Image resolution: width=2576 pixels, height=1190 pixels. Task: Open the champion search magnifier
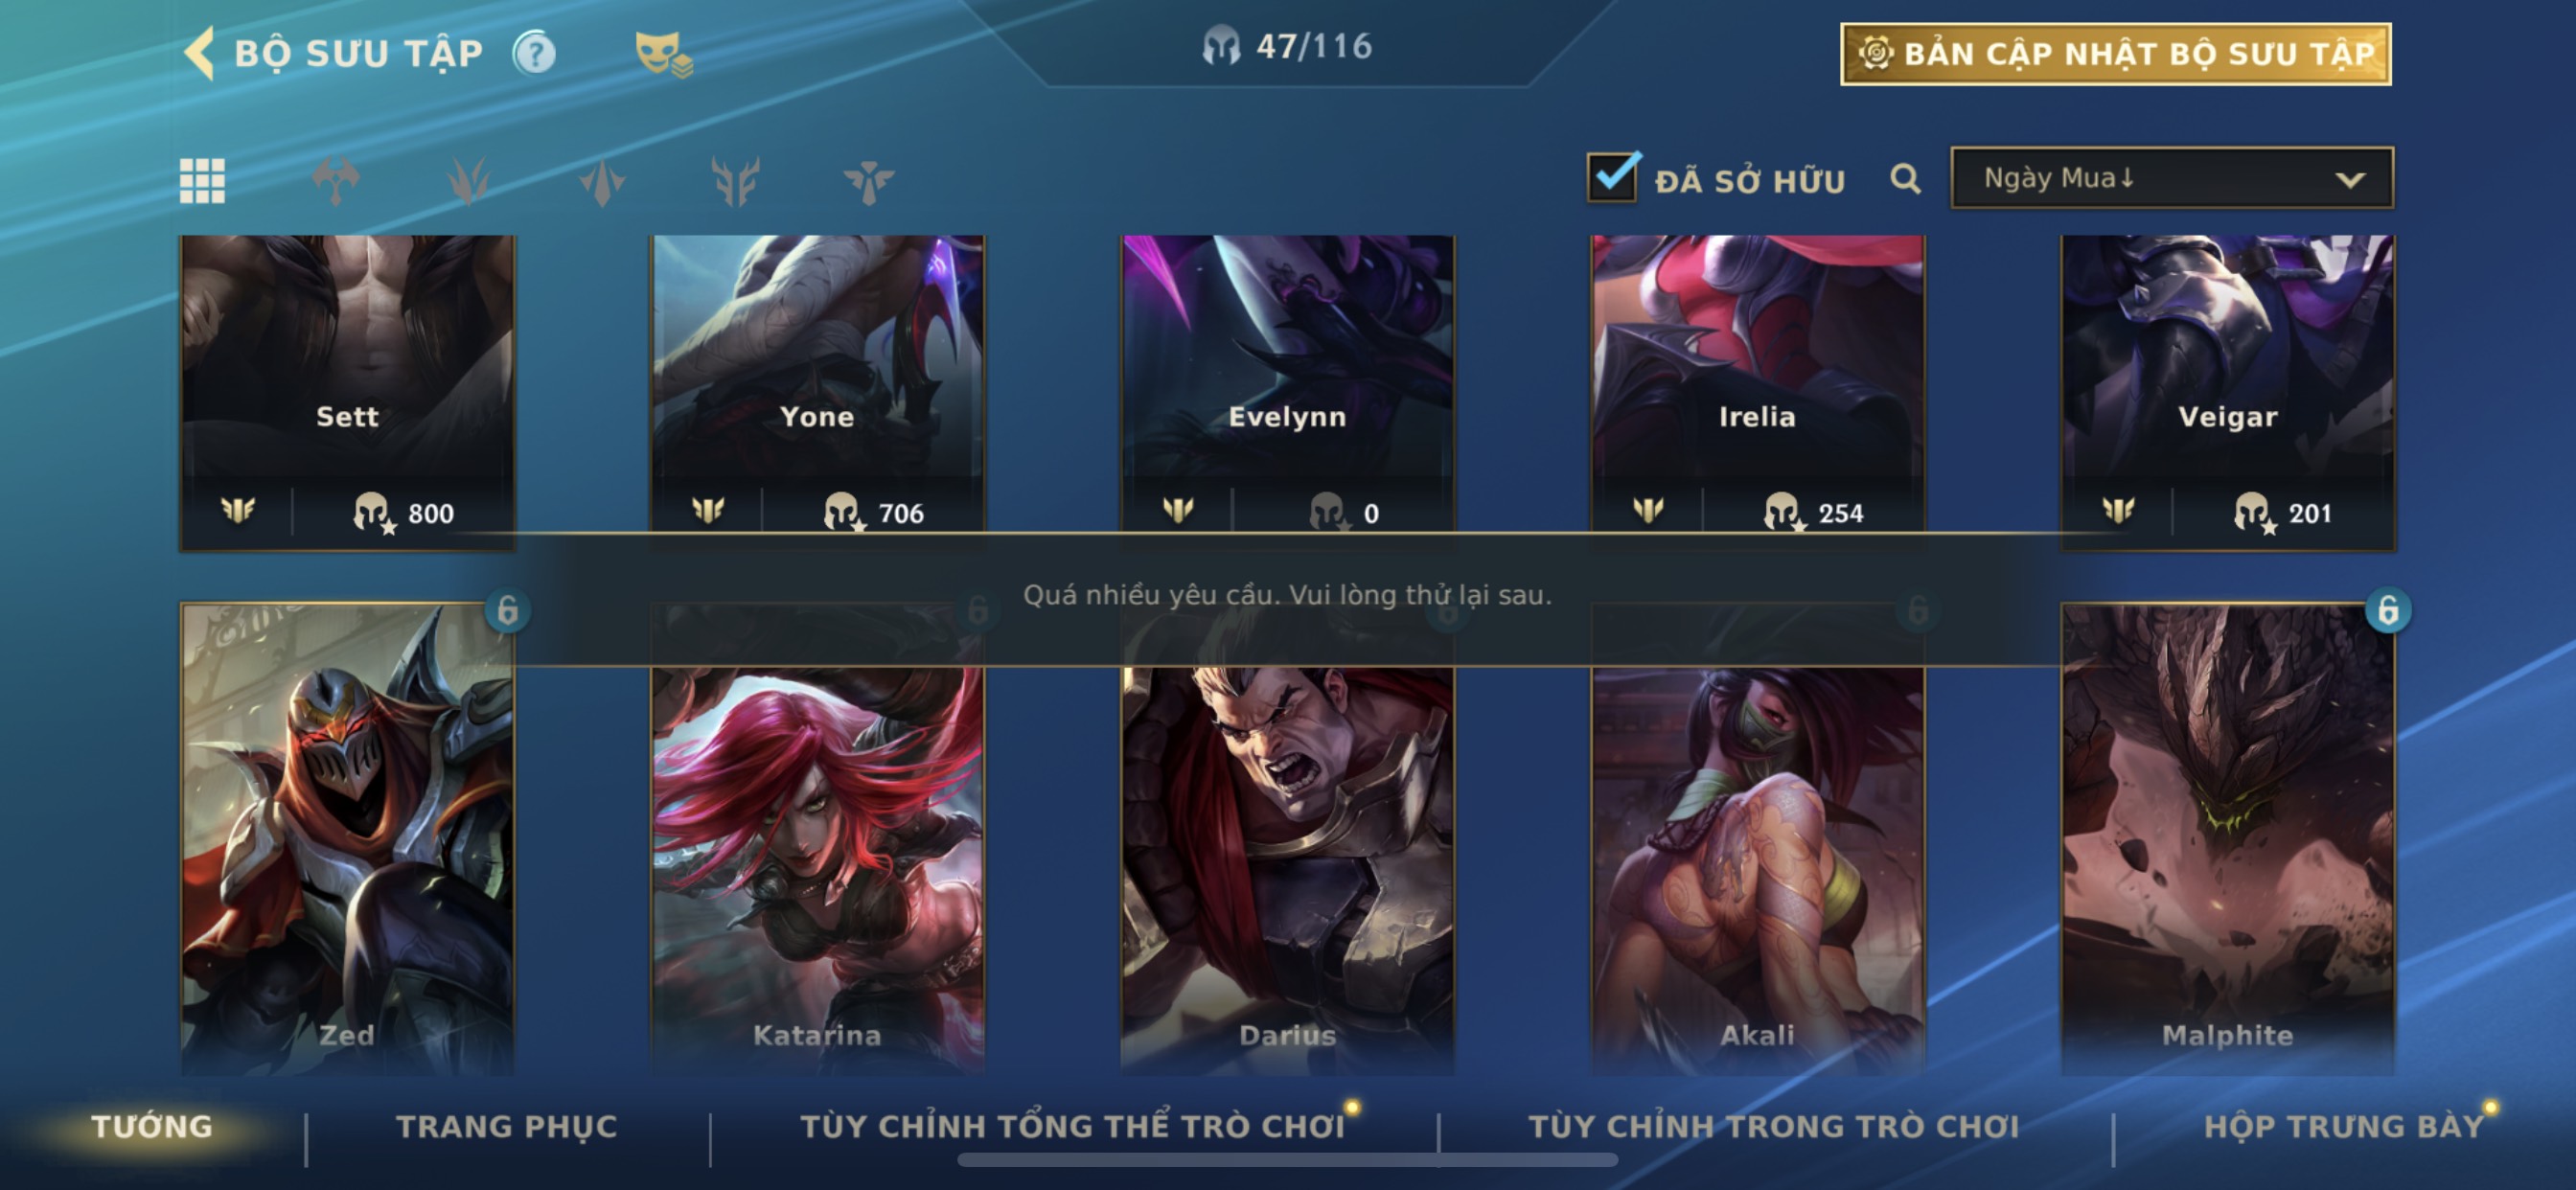(1905, 179)
